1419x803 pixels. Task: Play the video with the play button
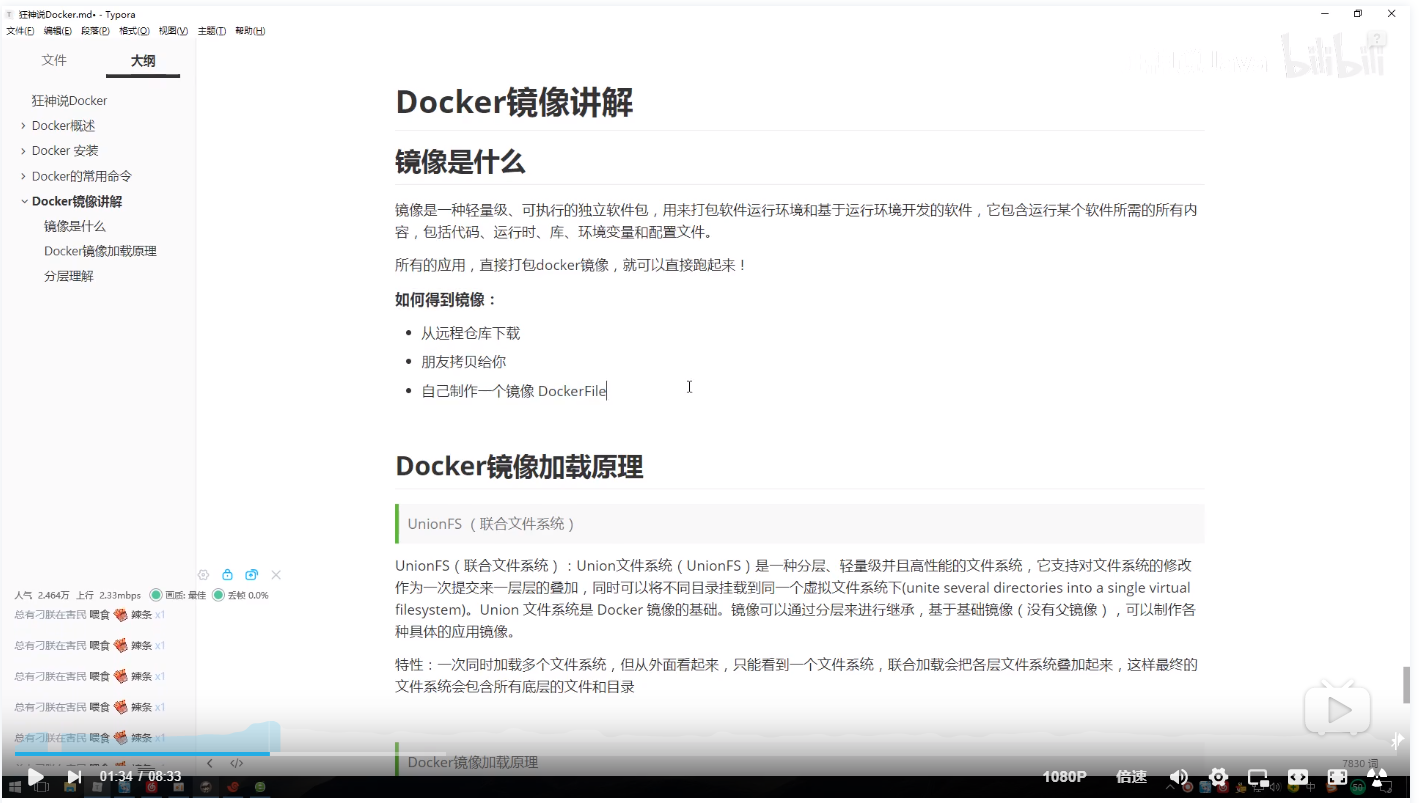click(35, 776)
